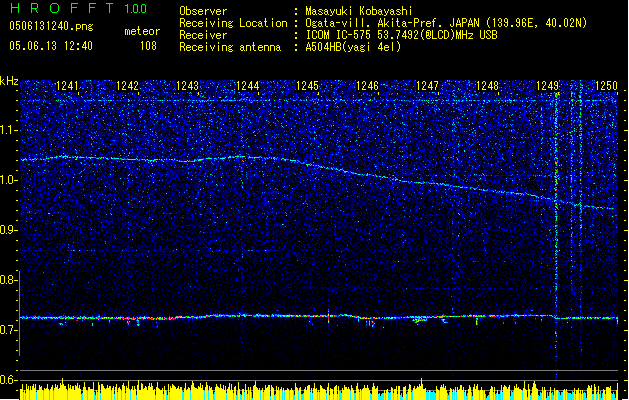Viewport: 629px width, 400px height.
Task: Click the meteor label
Action: pos(142,31)
